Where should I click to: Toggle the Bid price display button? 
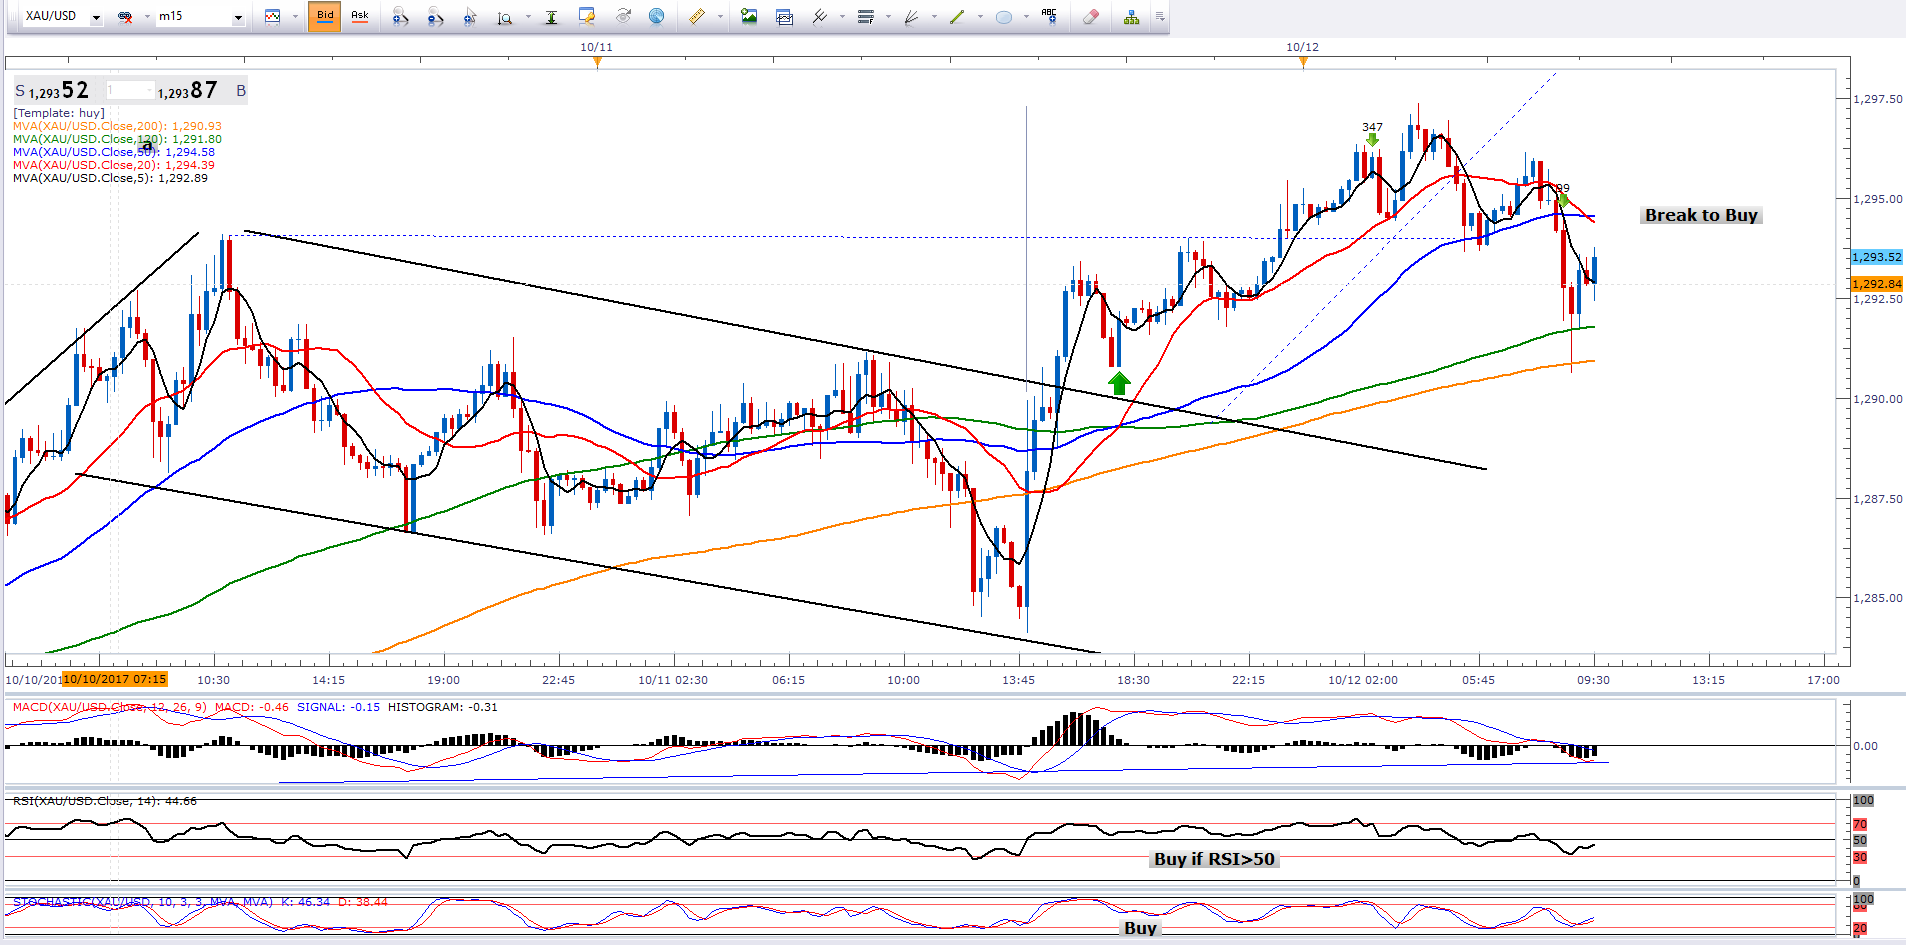click(x=325, y=16)
